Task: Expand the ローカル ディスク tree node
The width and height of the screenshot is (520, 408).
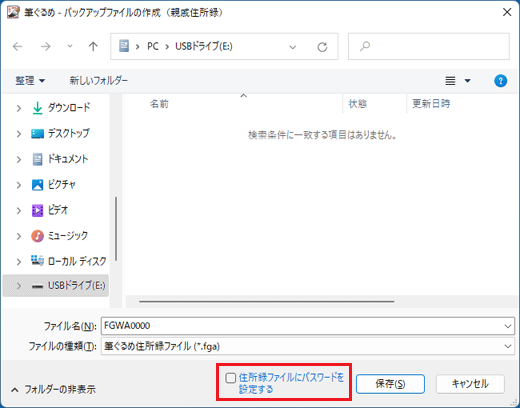Action: point(19,262)
